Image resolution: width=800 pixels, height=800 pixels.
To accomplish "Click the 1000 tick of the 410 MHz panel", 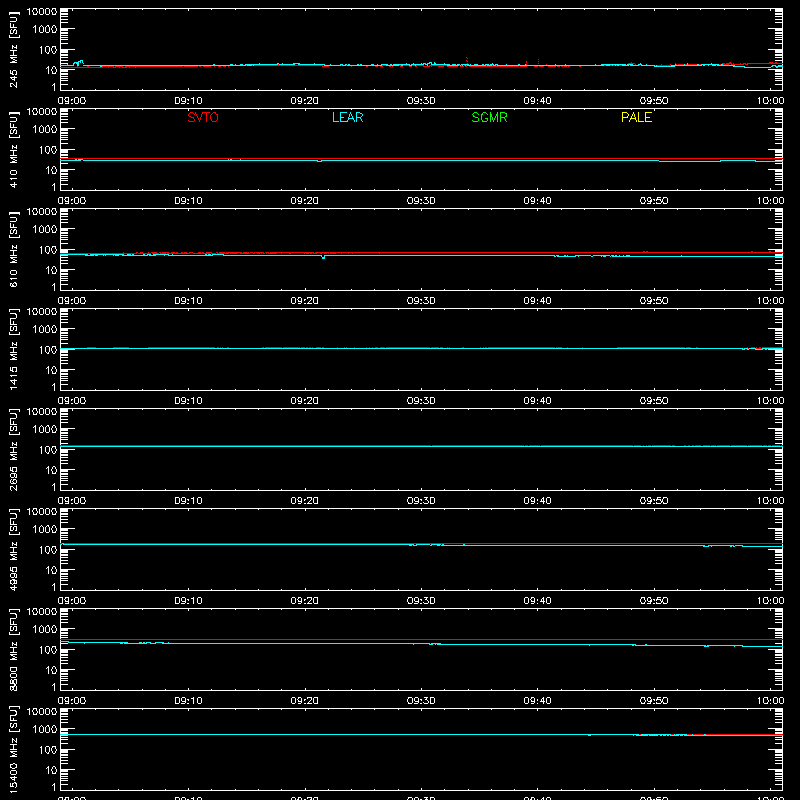I will tap(45, 130).
